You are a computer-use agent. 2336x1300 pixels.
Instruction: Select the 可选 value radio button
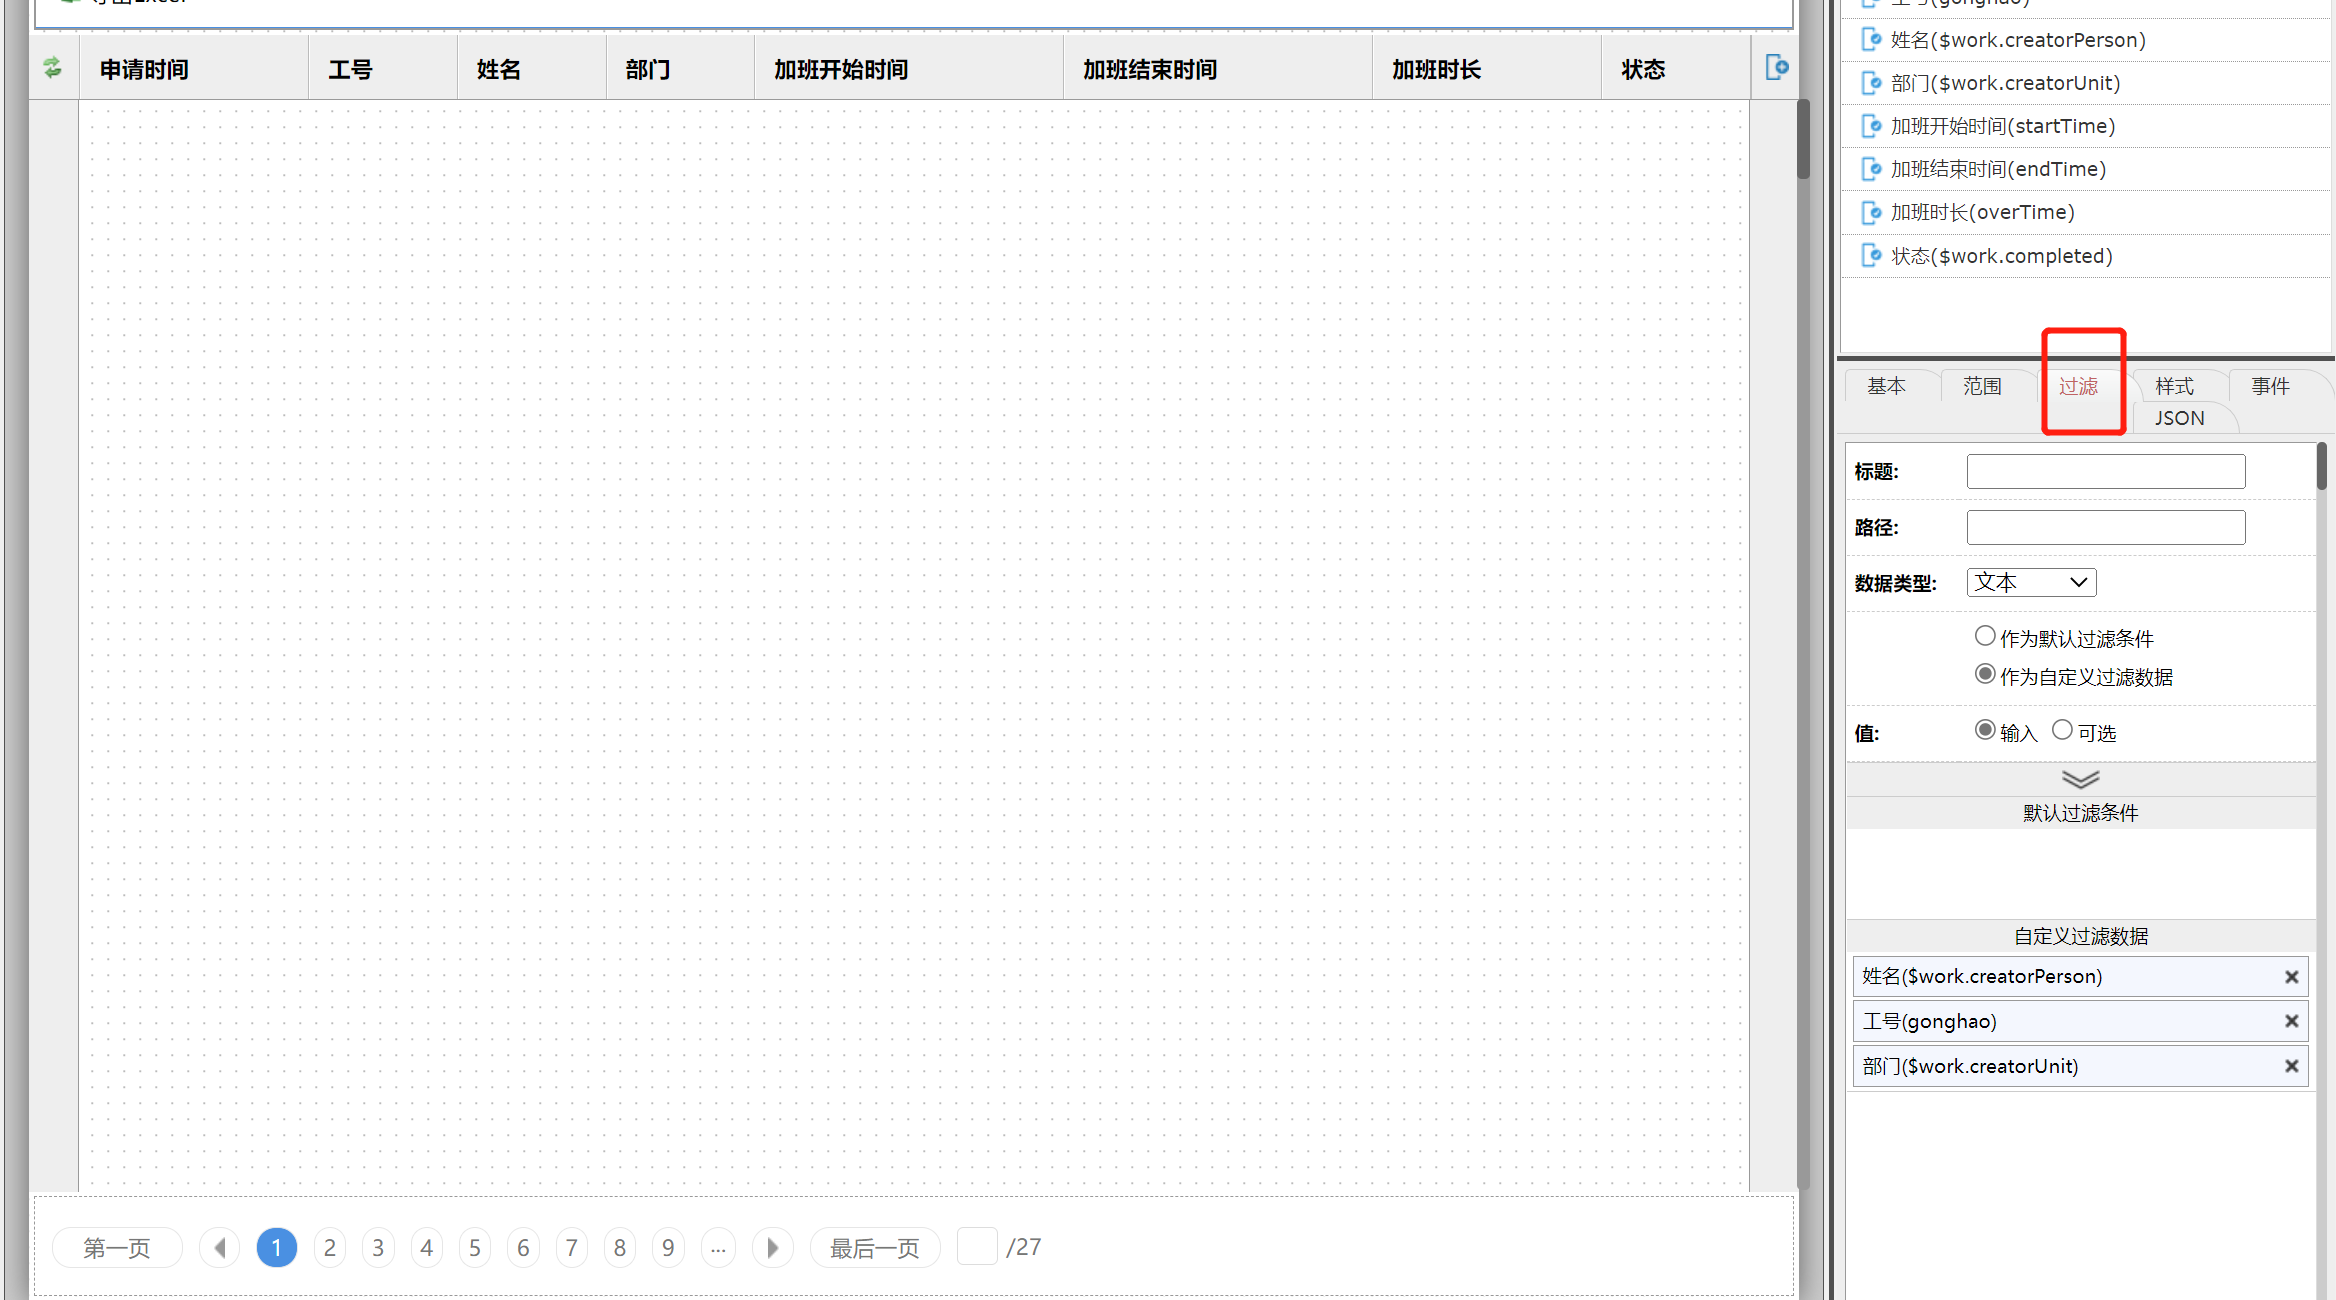pyautogui.click(x=2062, y=730)
